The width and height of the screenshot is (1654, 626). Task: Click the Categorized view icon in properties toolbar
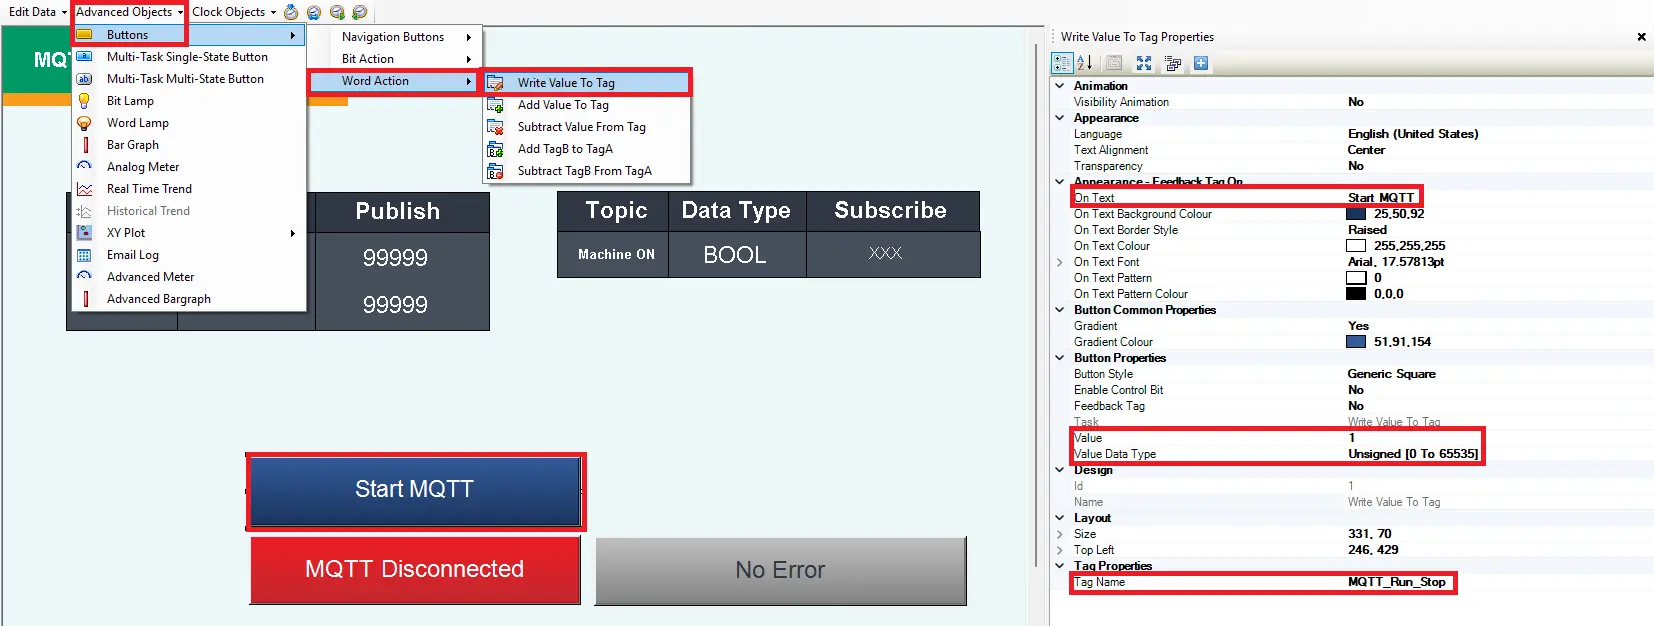1062,63
